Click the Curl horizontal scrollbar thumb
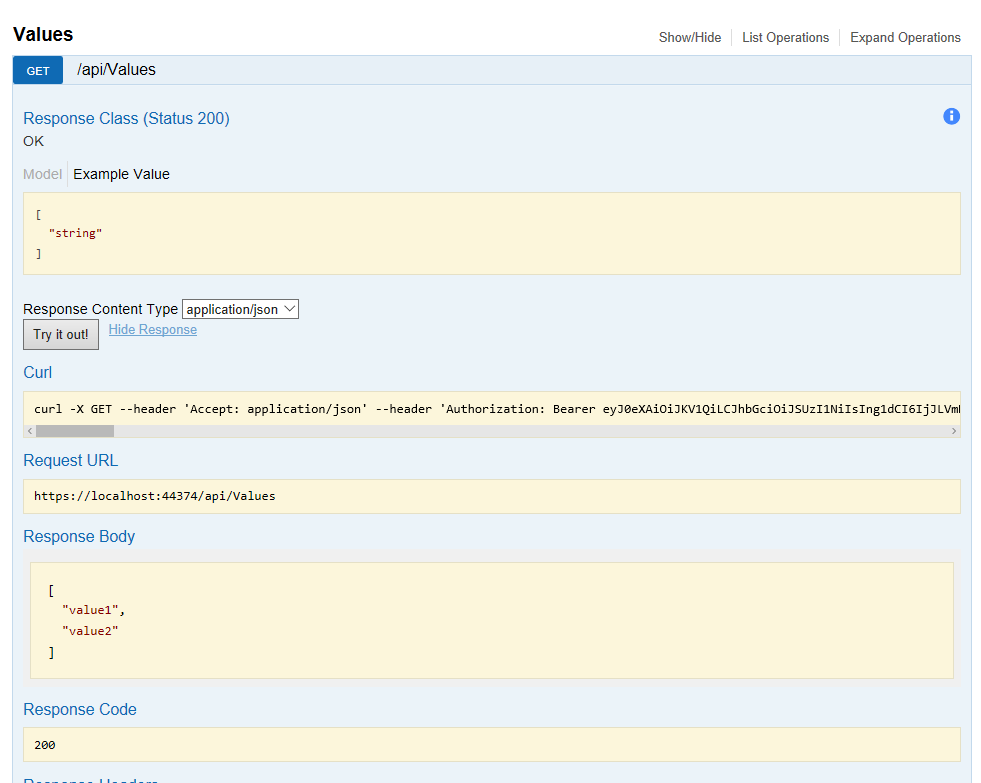 (x=75, y=431)
